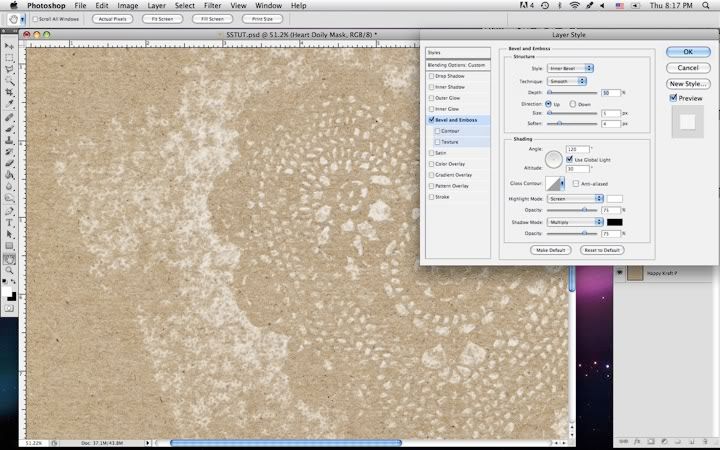
Task: Open the Style dropdown (Inner Bevel)
Action: tap(570, 68)
